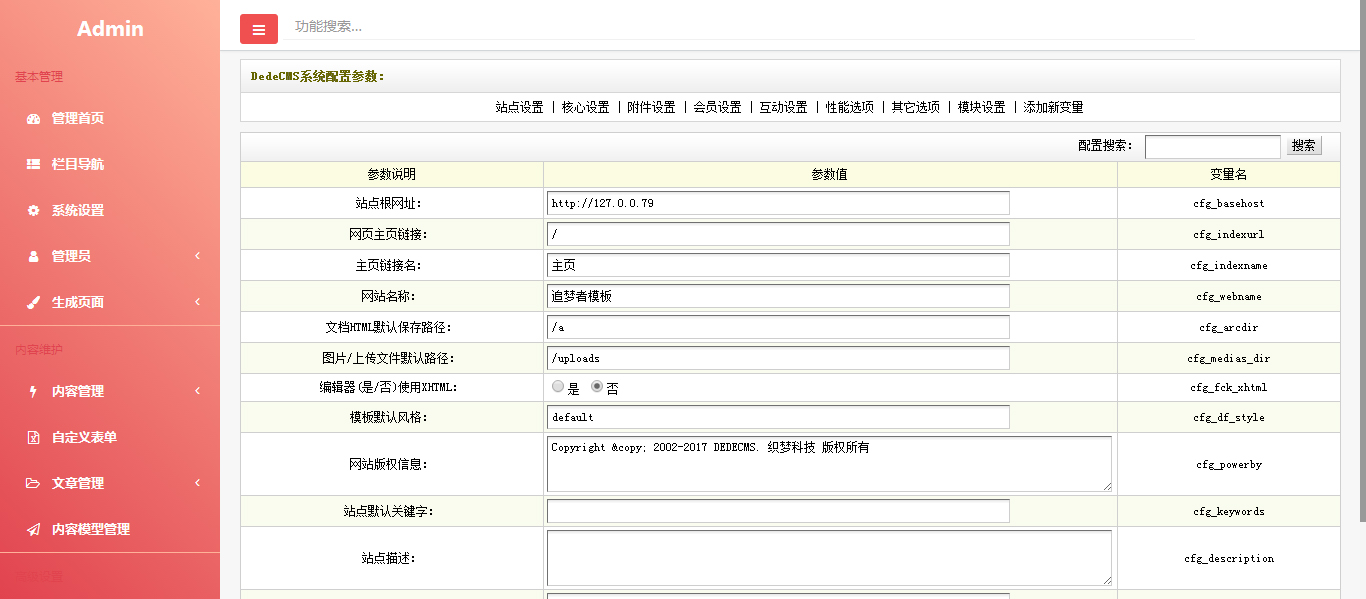
Task: Click the brush icon beside 生成页面
Action: 33,302
